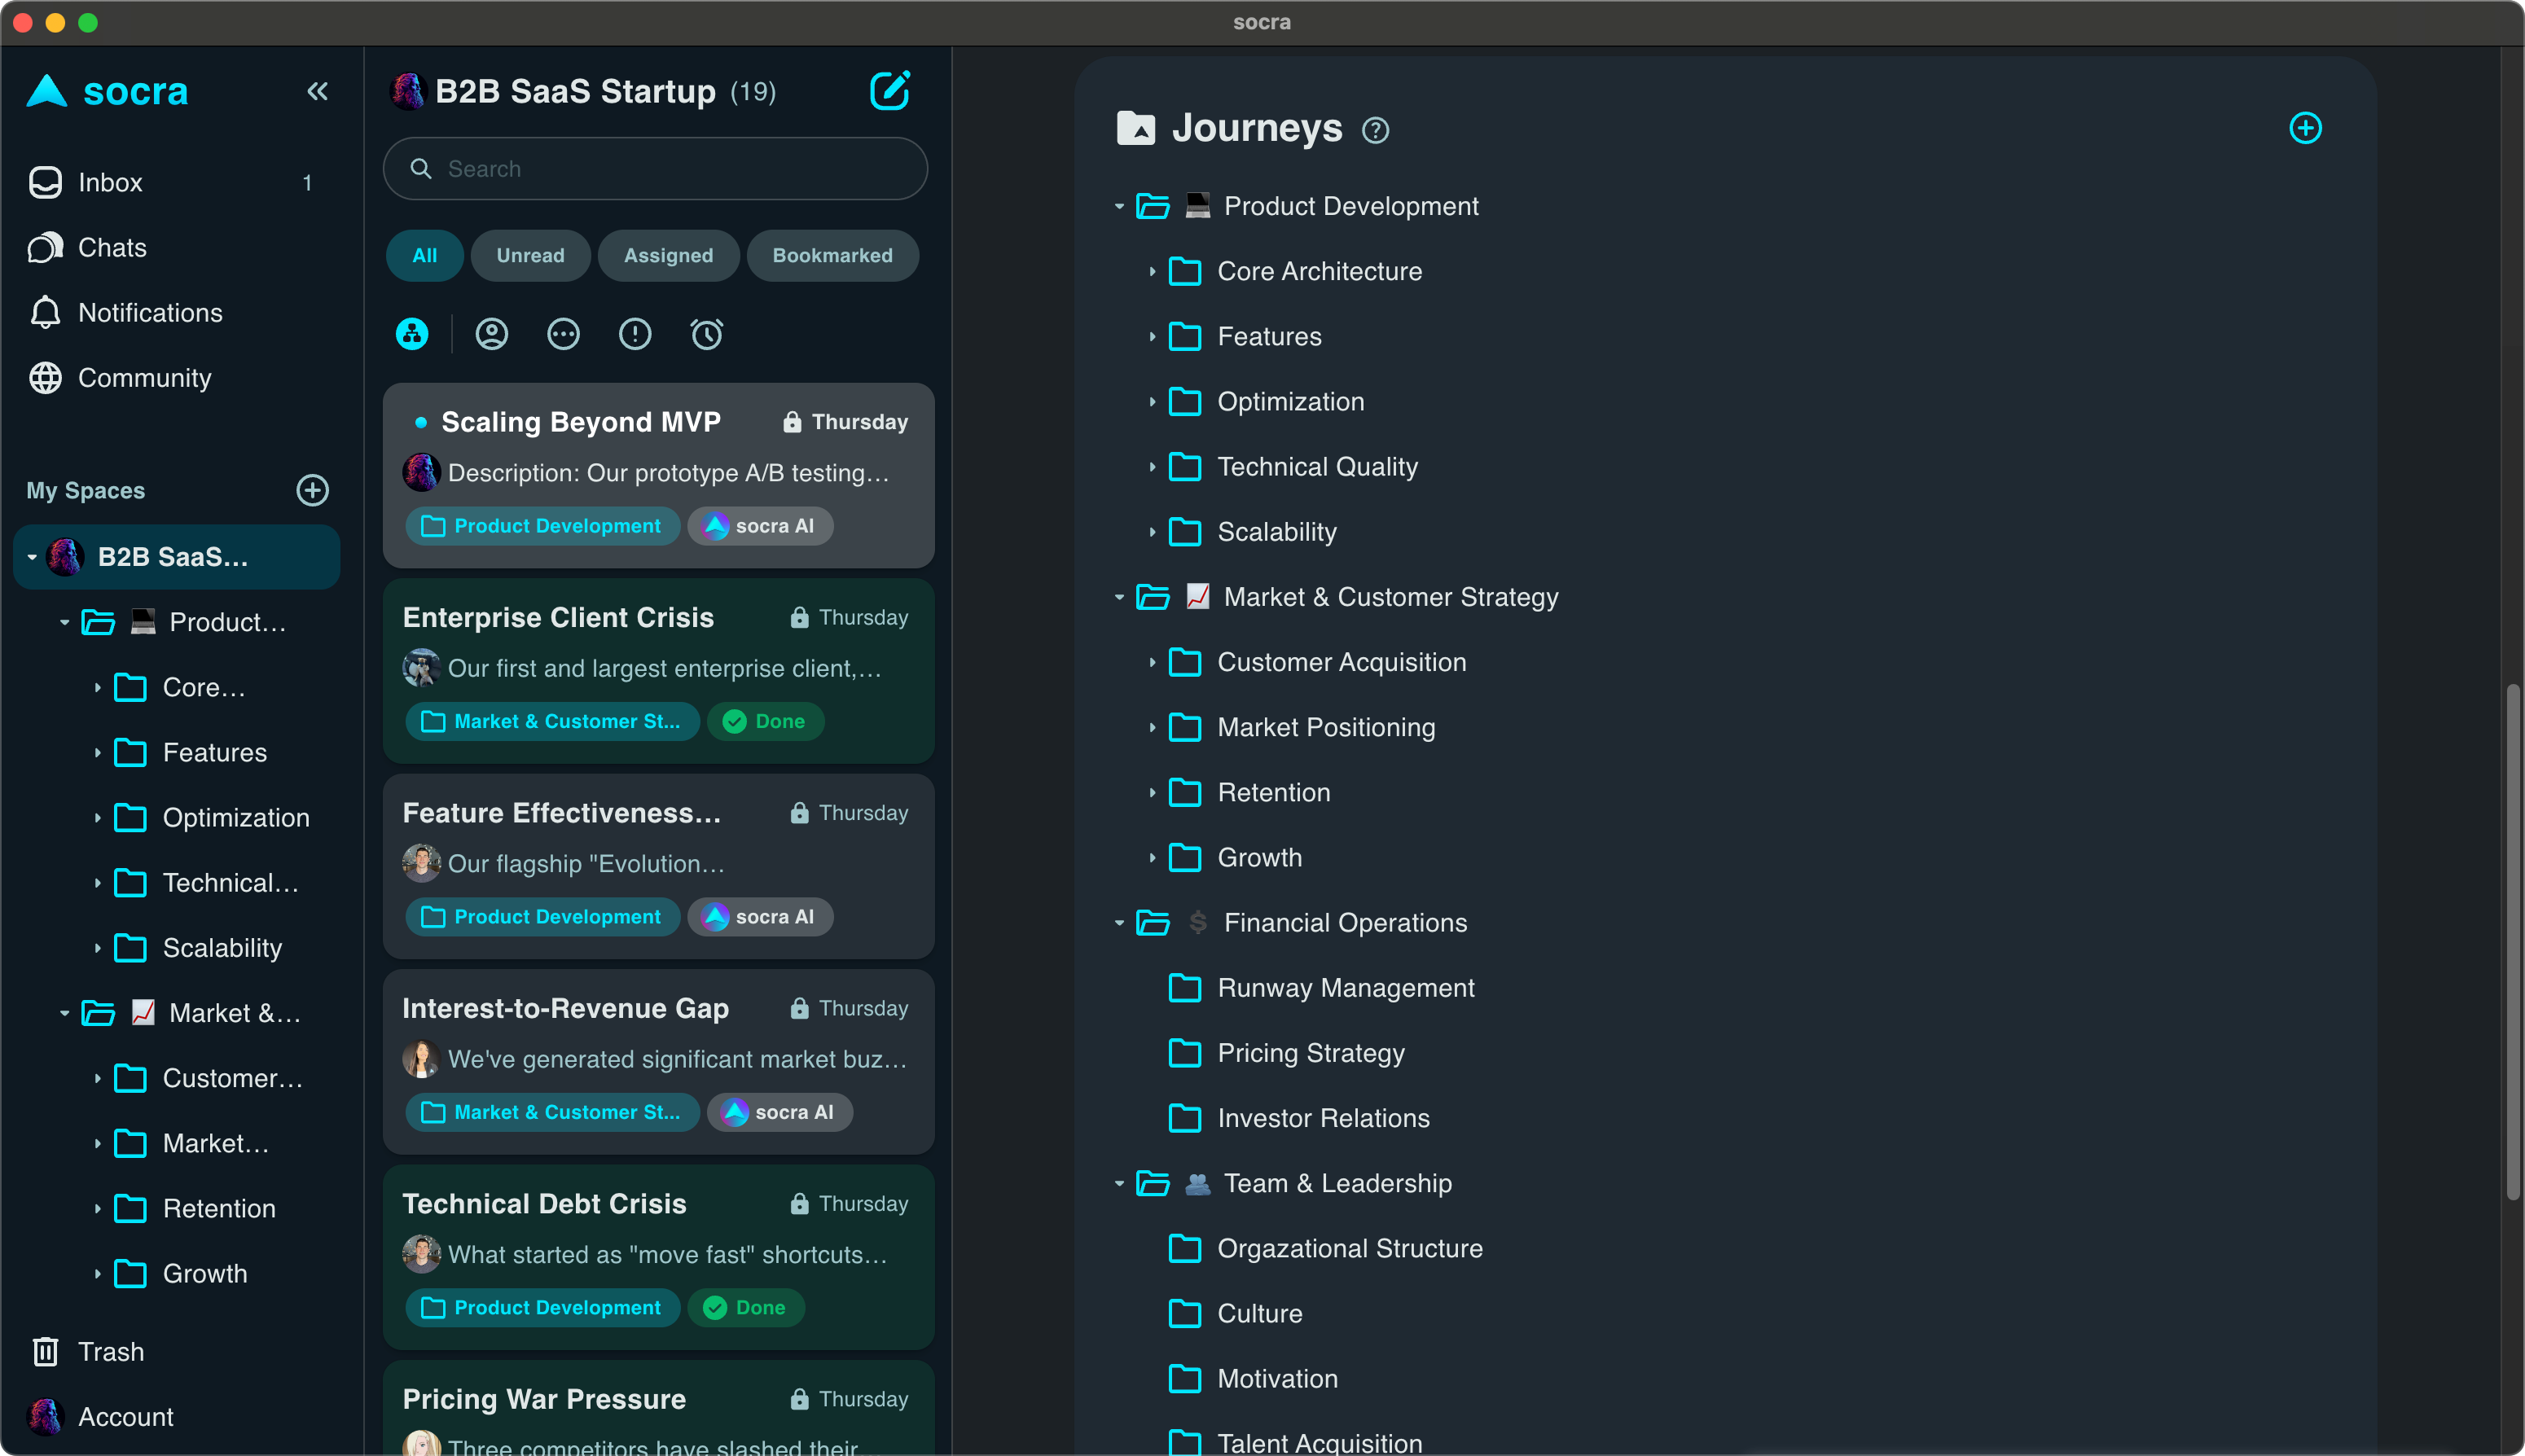
Task: Toggle the Bookmarked filter chip
Action: (832, 256)
